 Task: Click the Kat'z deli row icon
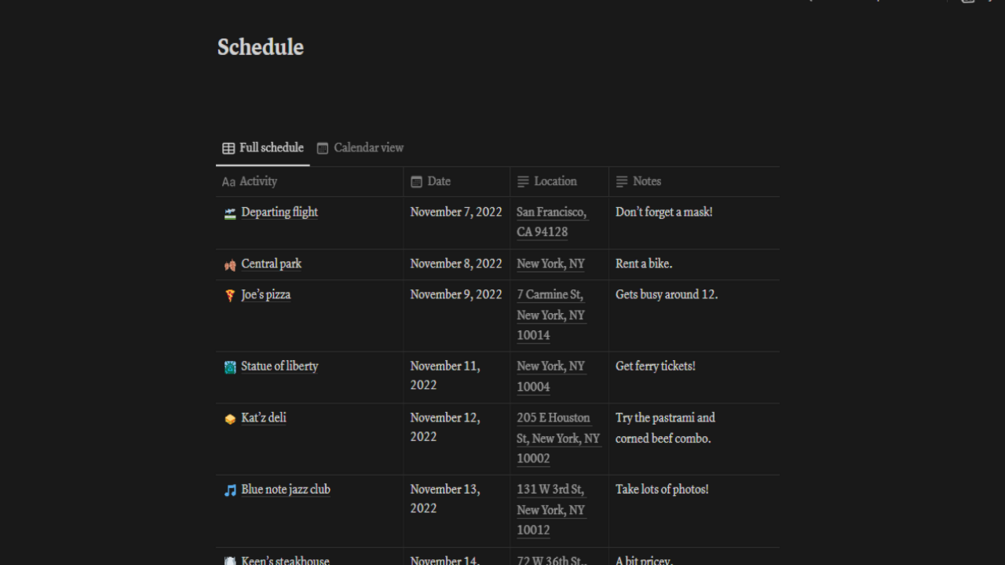230,419
